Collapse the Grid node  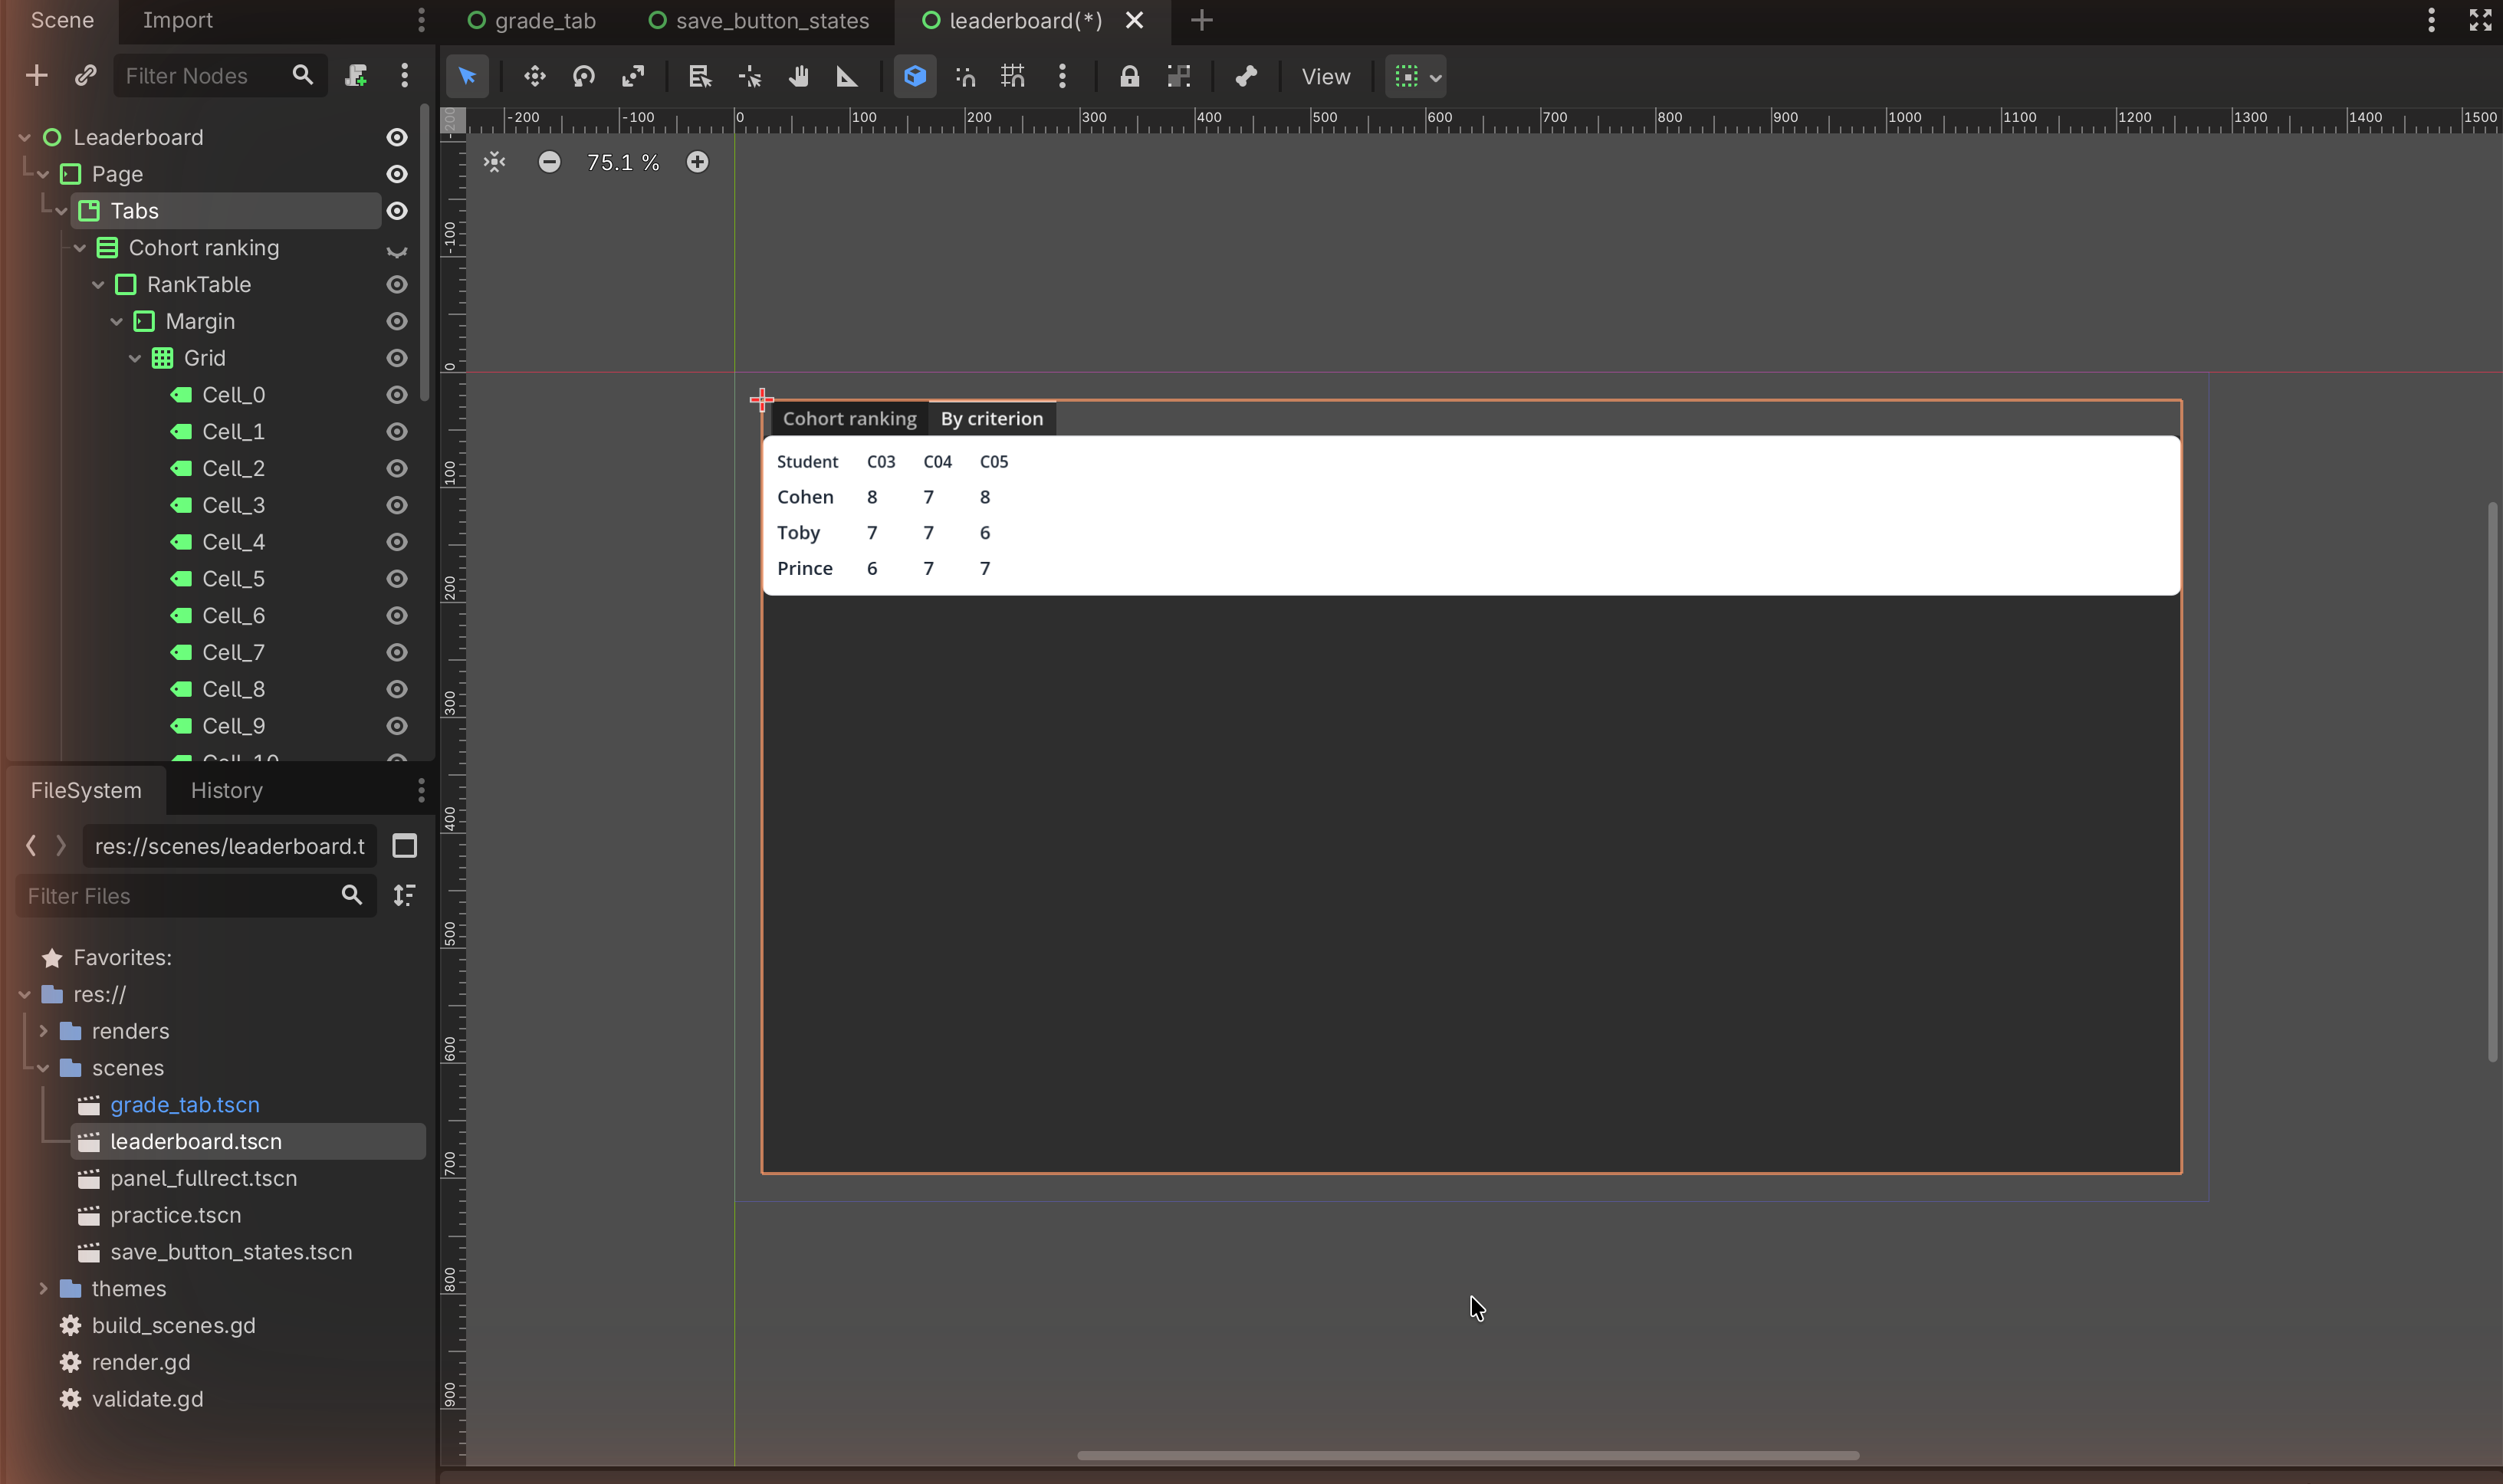point(135,358)
